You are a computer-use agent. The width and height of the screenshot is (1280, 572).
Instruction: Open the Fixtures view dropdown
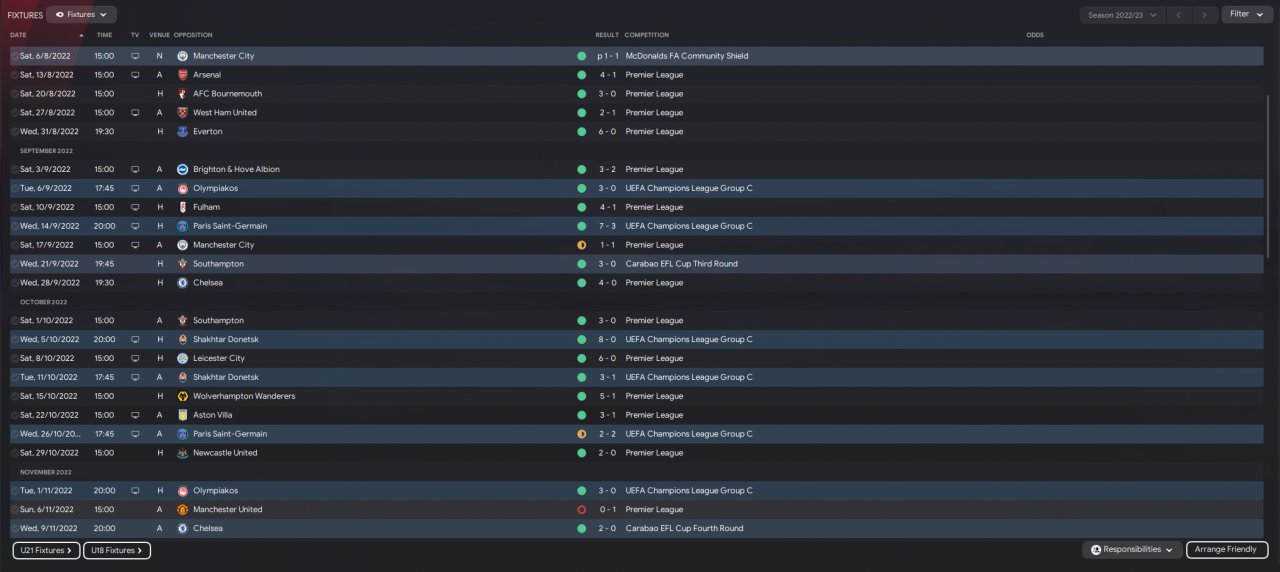[x=81, y=15]
